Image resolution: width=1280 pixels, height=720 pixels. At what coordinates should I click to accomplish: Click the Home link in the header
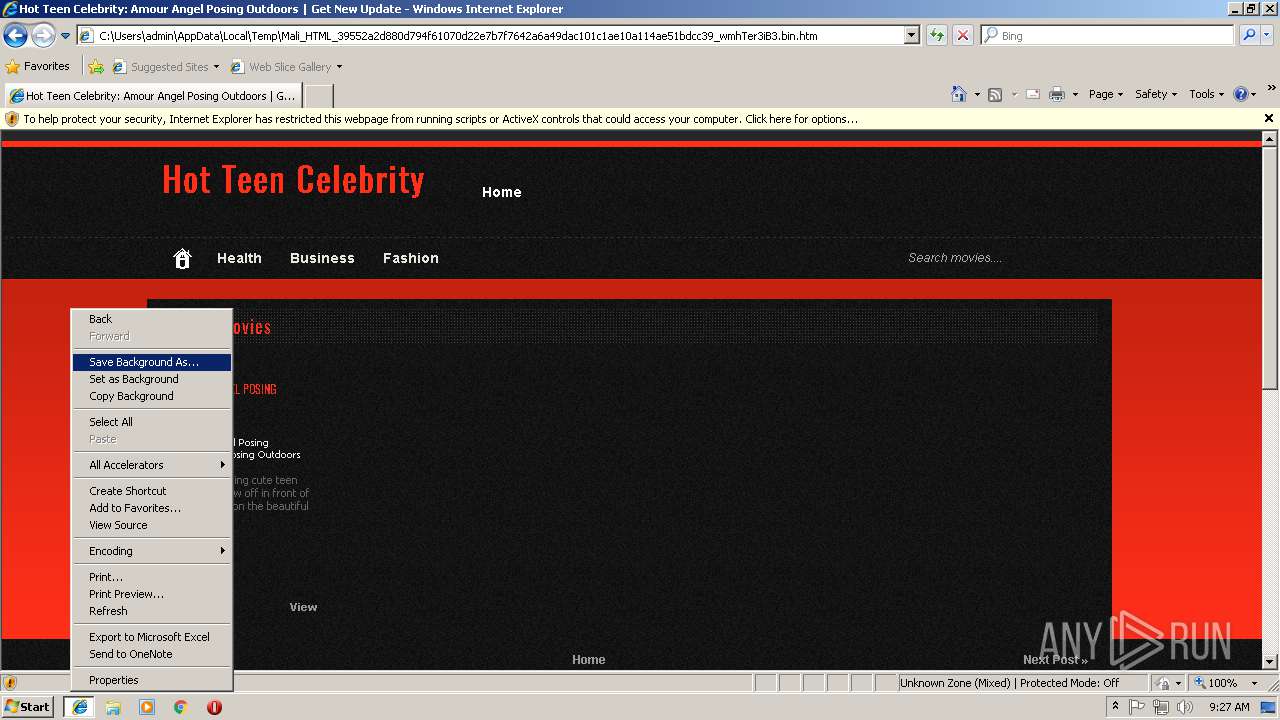[x=502, y=192]
